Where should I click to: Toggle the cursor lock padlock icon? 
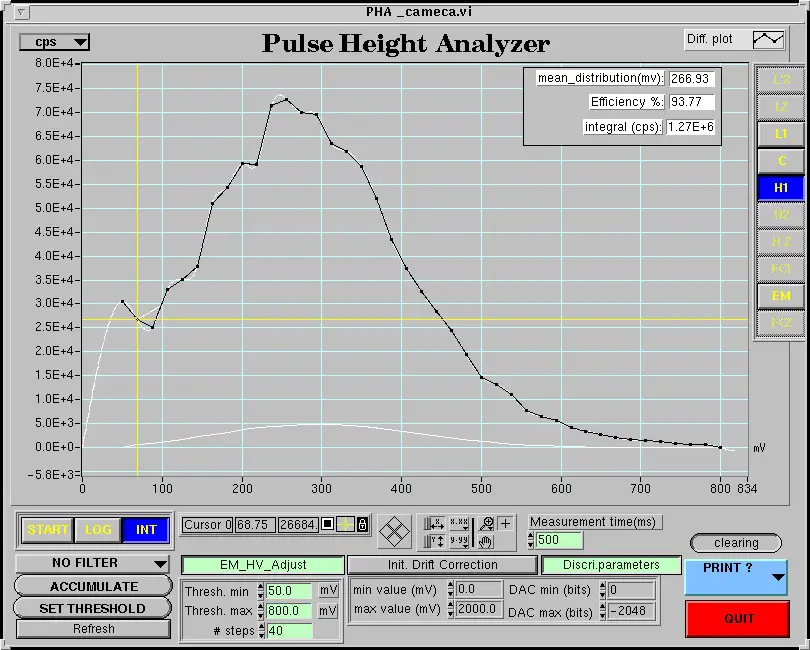[363, 524]
